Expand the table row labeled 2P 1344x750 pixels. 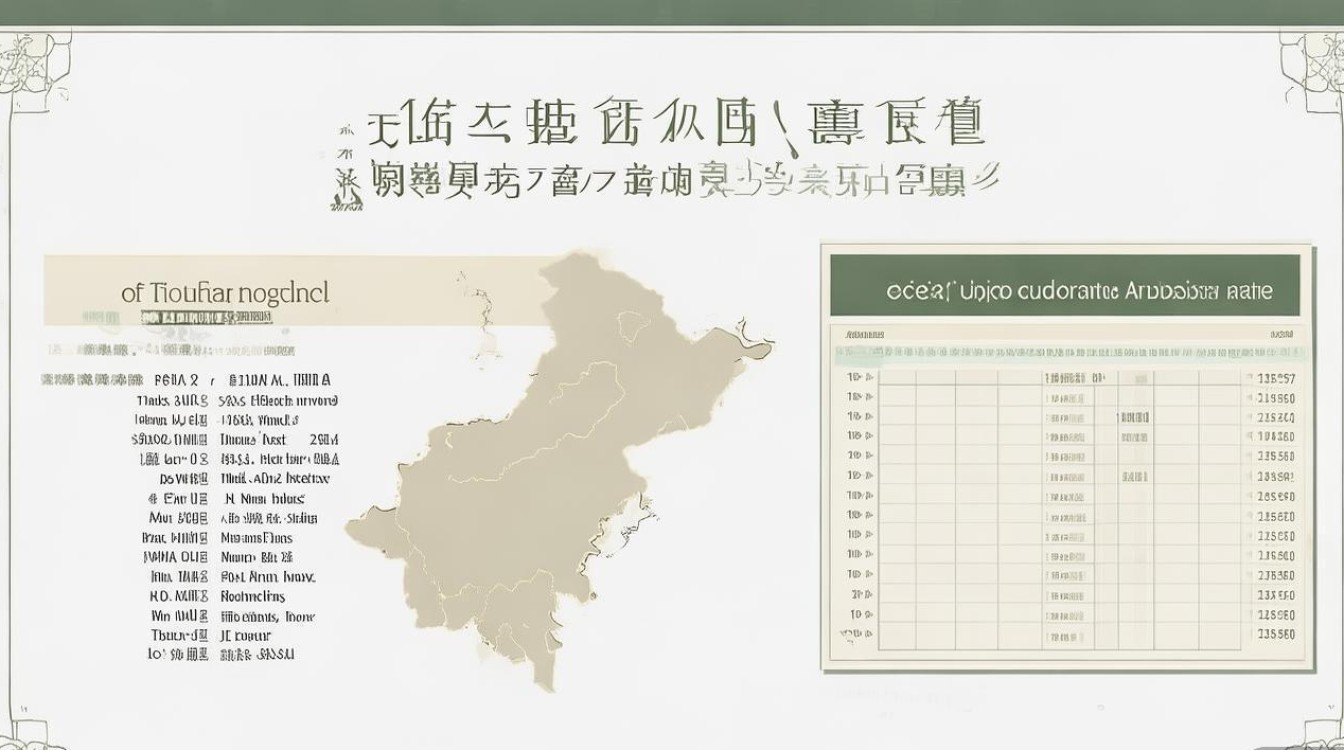pos(868,594)
